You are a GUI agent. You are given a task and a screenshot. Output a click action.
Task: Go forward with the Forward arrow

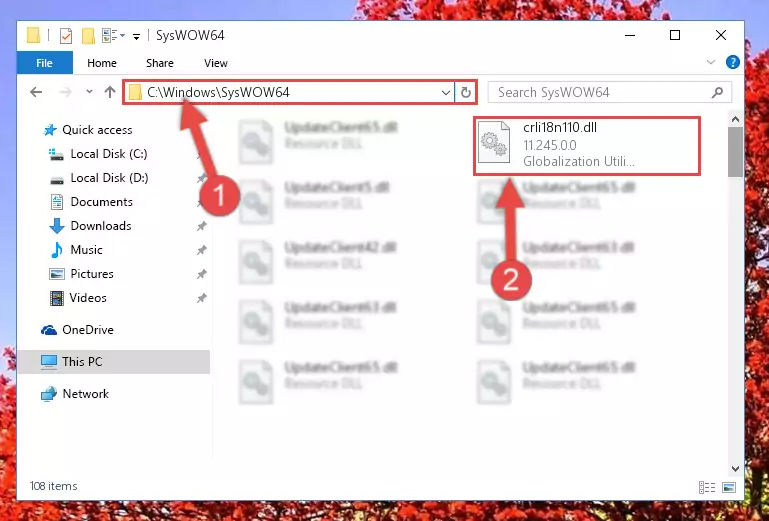pos(65,92)
